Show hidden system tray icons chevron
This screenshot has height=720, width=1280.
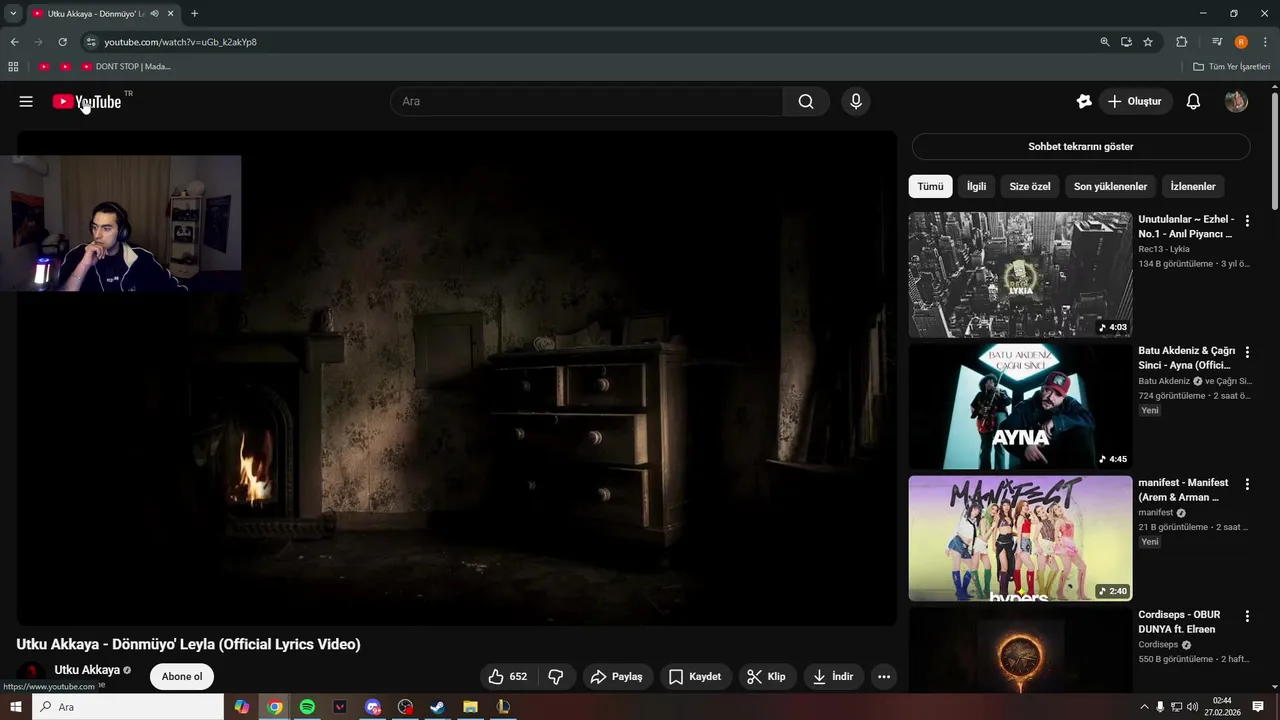[x=1144, y=707]
